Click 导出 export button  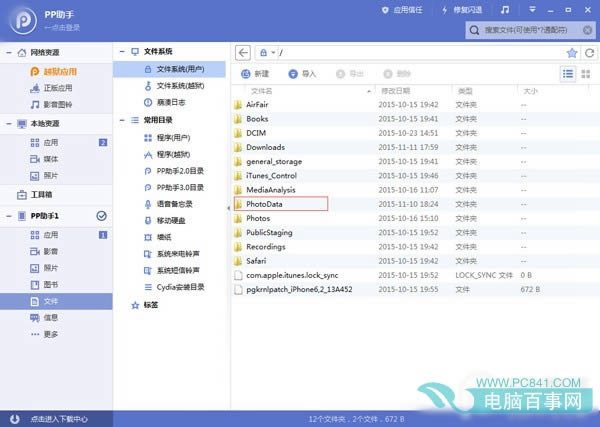click(x=349, y=74)
